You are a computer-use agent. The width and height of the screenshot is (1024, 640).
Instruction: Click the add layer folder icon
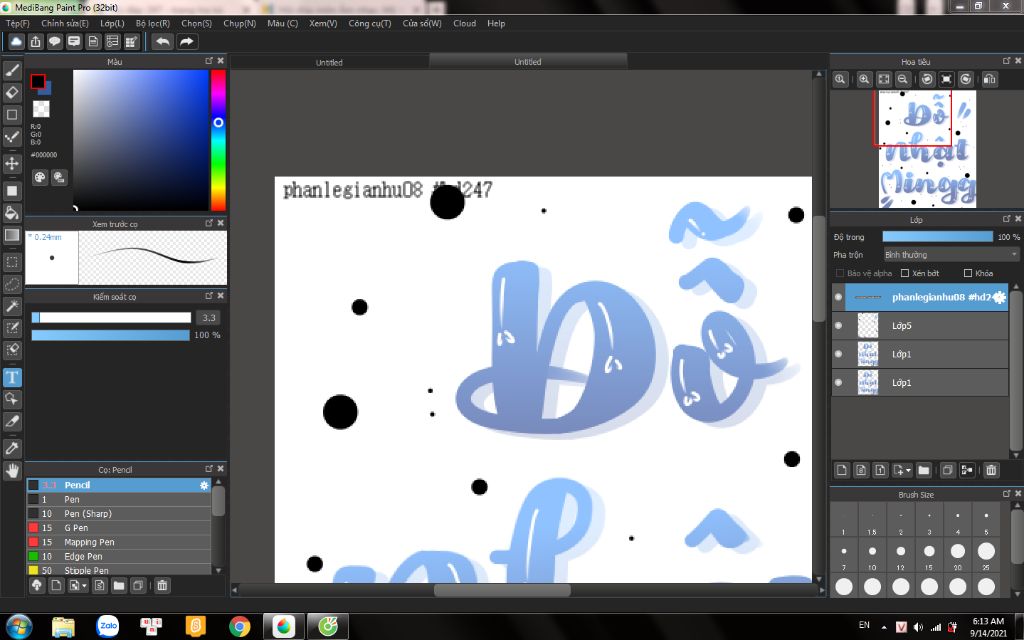tap(923, 470)
